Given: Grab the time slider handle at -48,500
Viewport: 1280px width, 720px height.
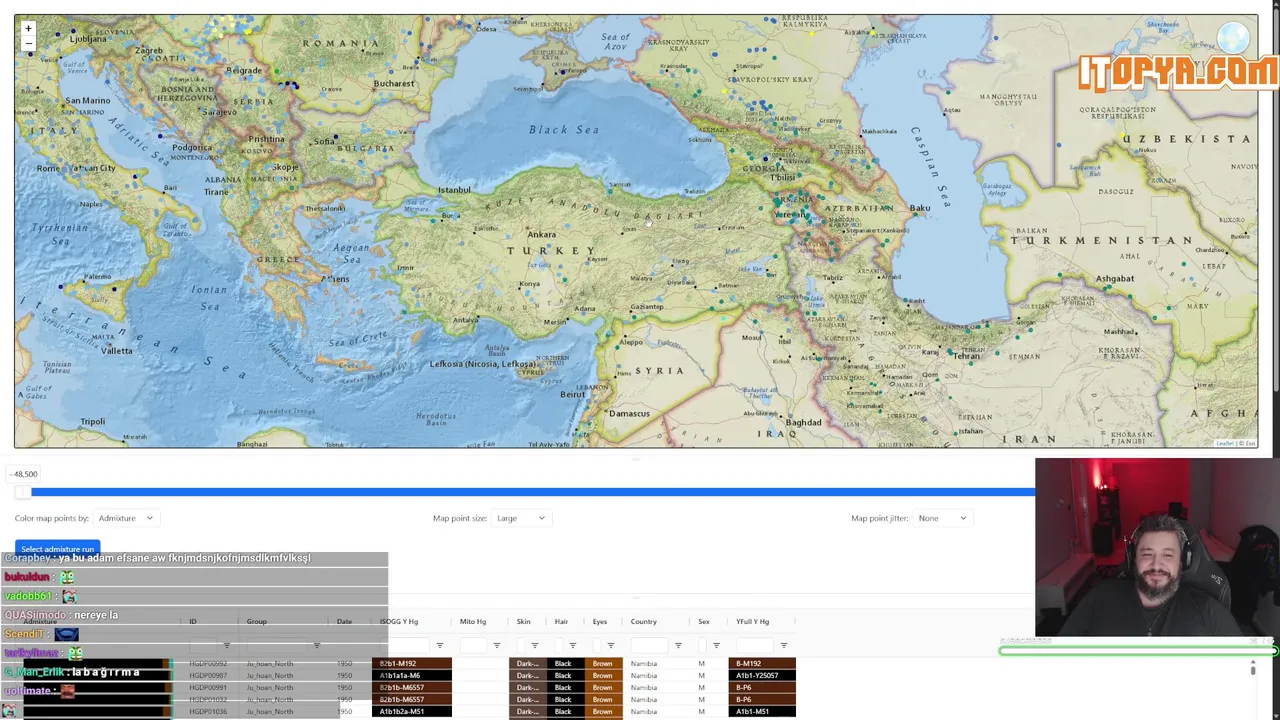Looking at the screenshot, I should tap(24, 492).
